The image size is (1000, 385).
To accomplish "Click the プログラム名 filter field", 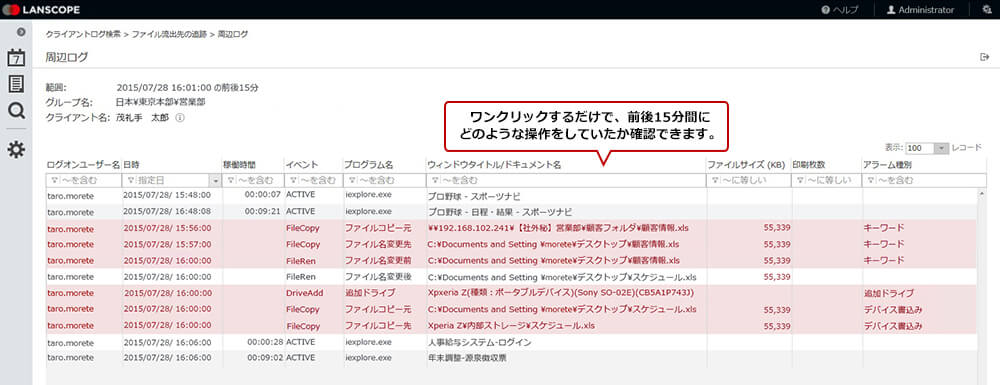I will [x=384, y=180].
